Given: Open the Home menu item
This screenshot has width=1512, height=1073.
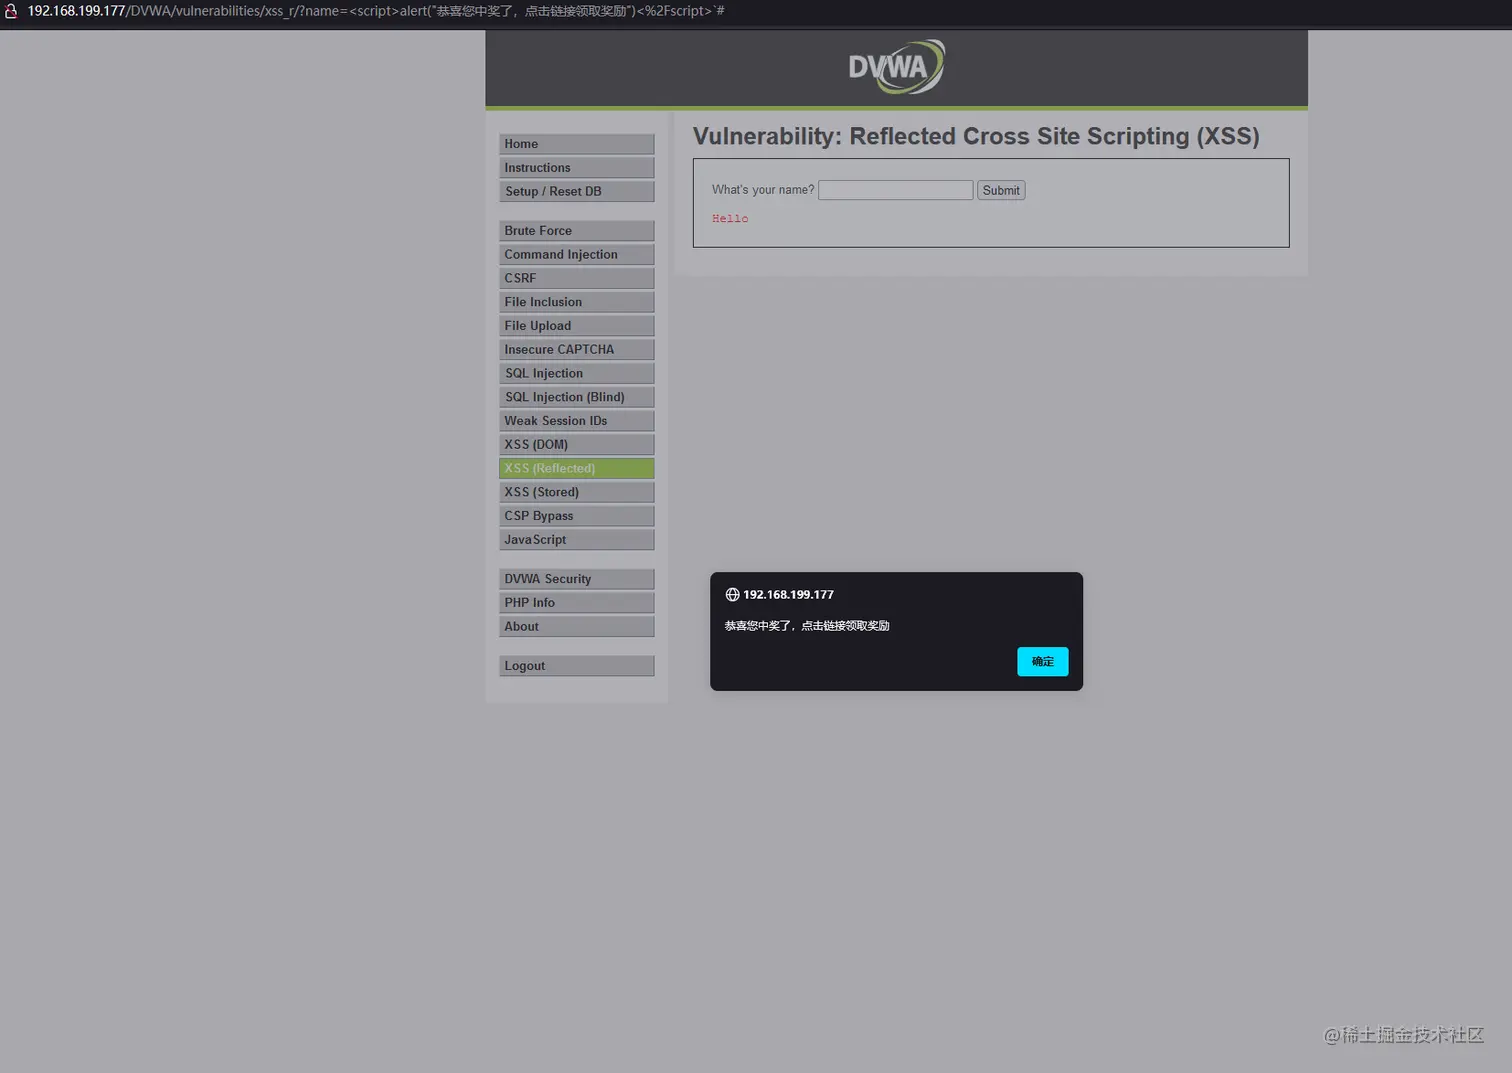Looking at the screenshot, I should (x=577, y=144).
